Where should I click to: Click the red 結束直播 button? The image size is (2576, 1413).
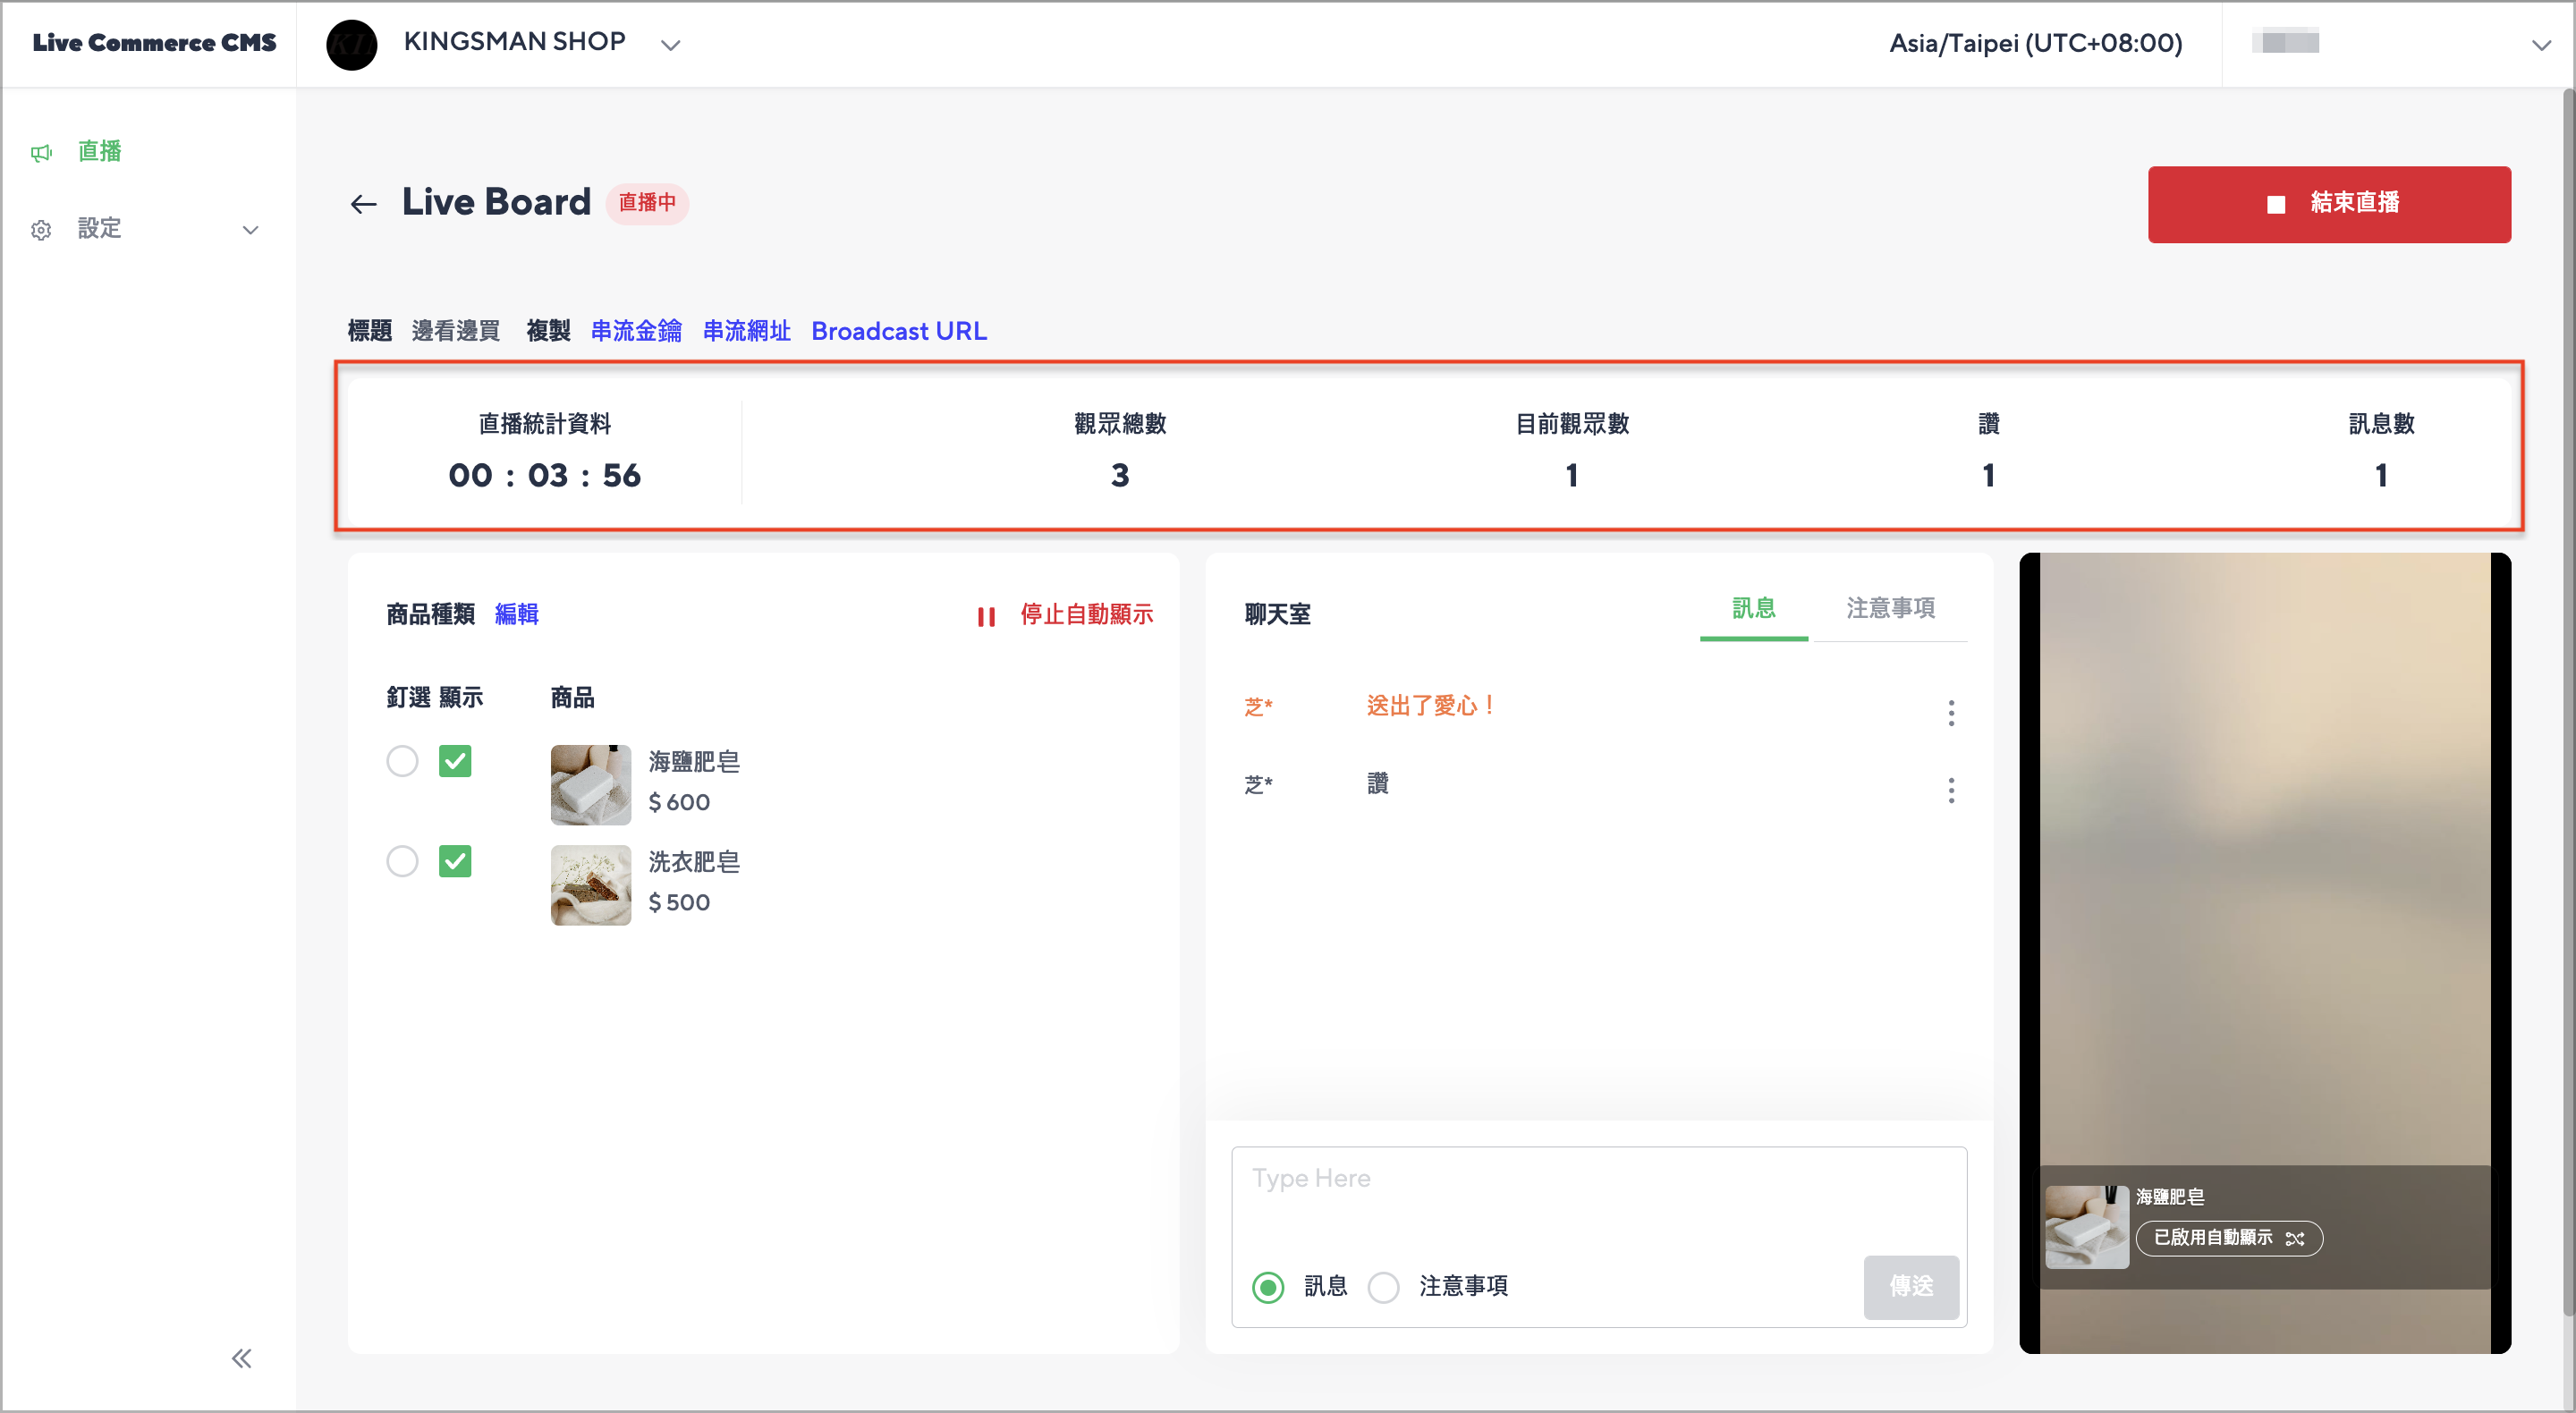2329,204
